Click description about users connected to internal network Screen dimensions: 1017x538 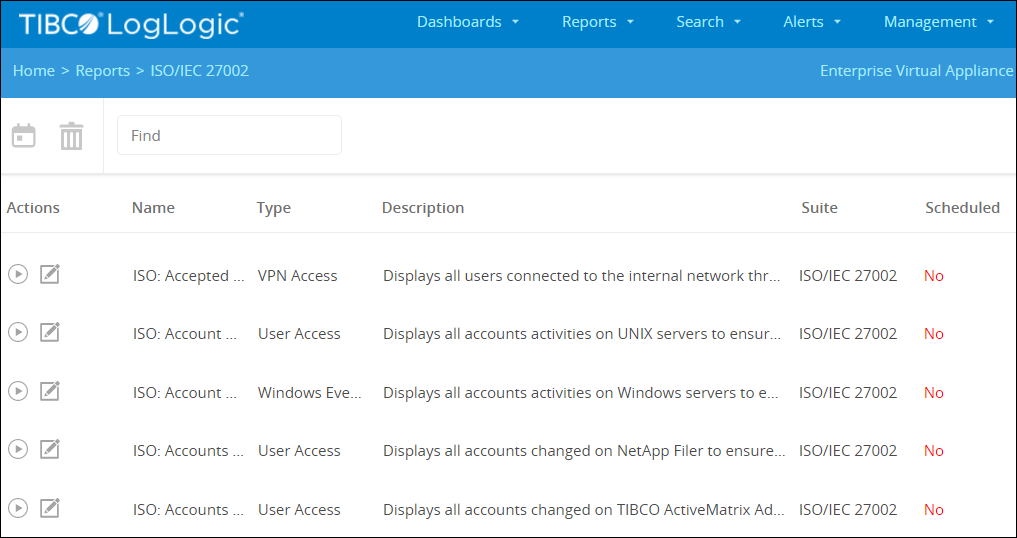click(582, 276)
